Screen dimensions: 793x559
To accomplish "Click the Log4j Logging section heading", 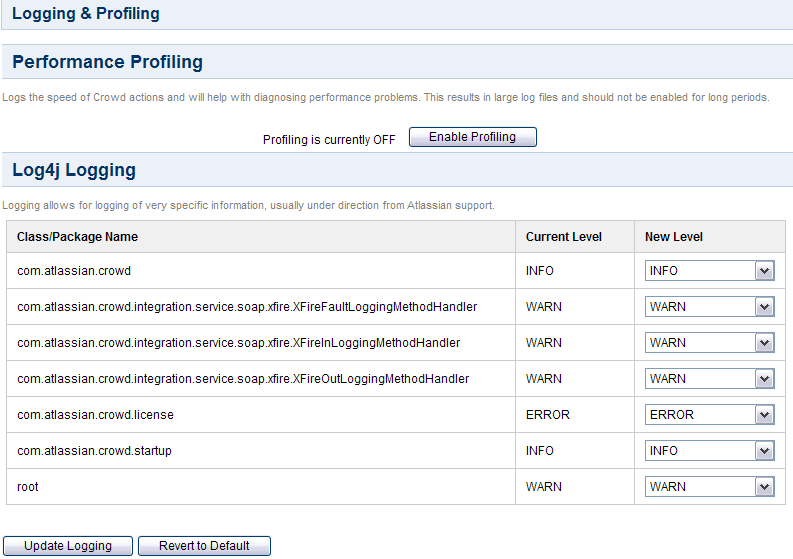I will (x=74, y=170).
